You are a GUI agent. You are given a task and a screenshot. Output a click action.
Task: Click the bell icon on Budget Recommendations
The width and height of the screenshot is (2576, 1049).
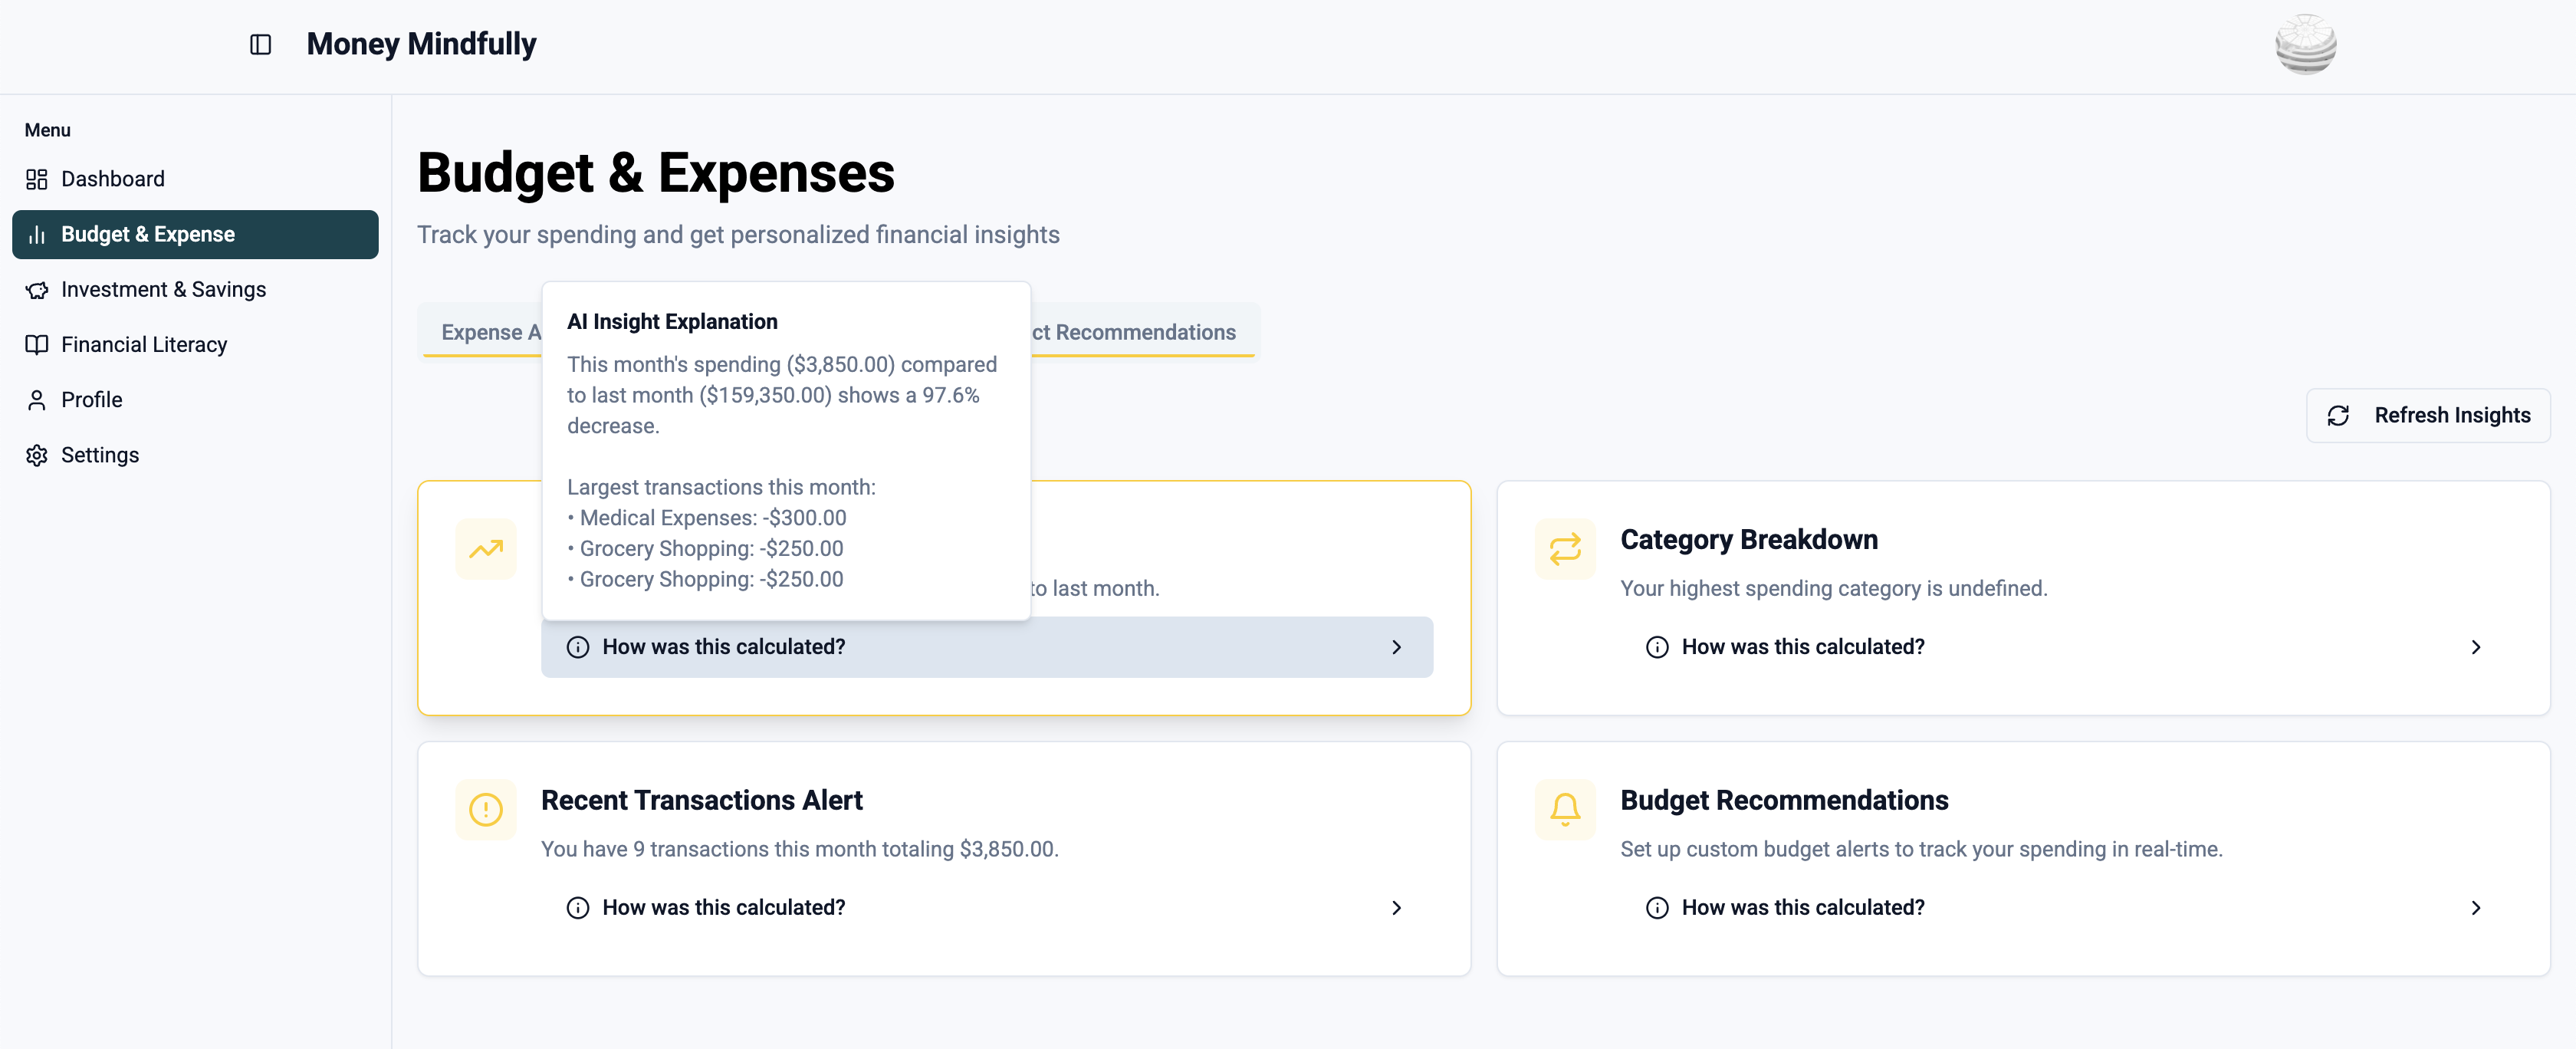pyautogui.click(x=1564, y=809)
